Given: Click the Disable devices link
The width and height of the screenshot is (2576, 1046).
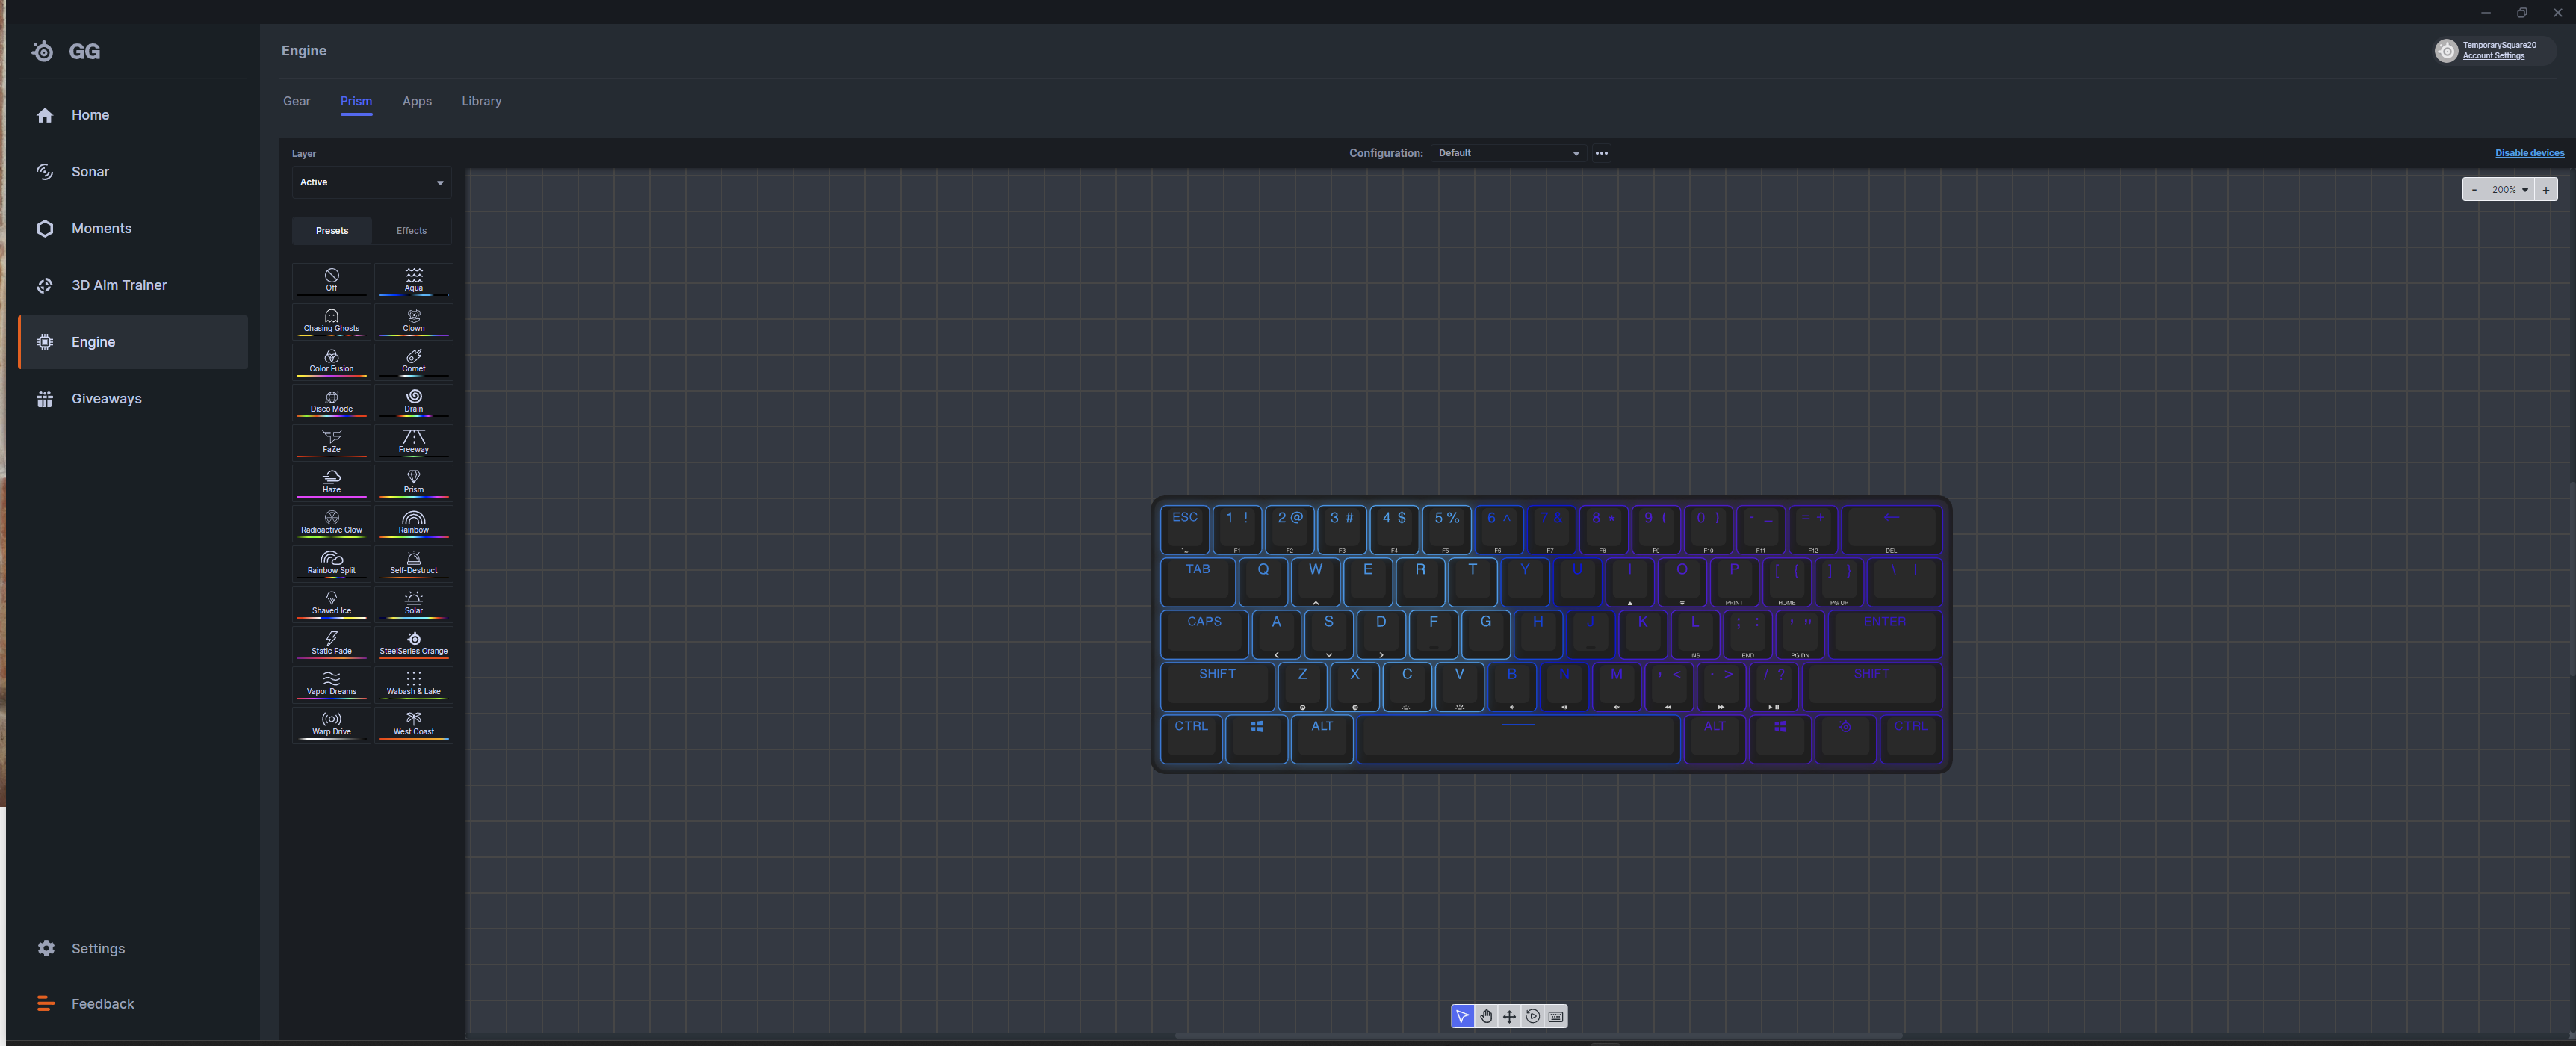Looking at the screenshot, I should point(2528,153).
